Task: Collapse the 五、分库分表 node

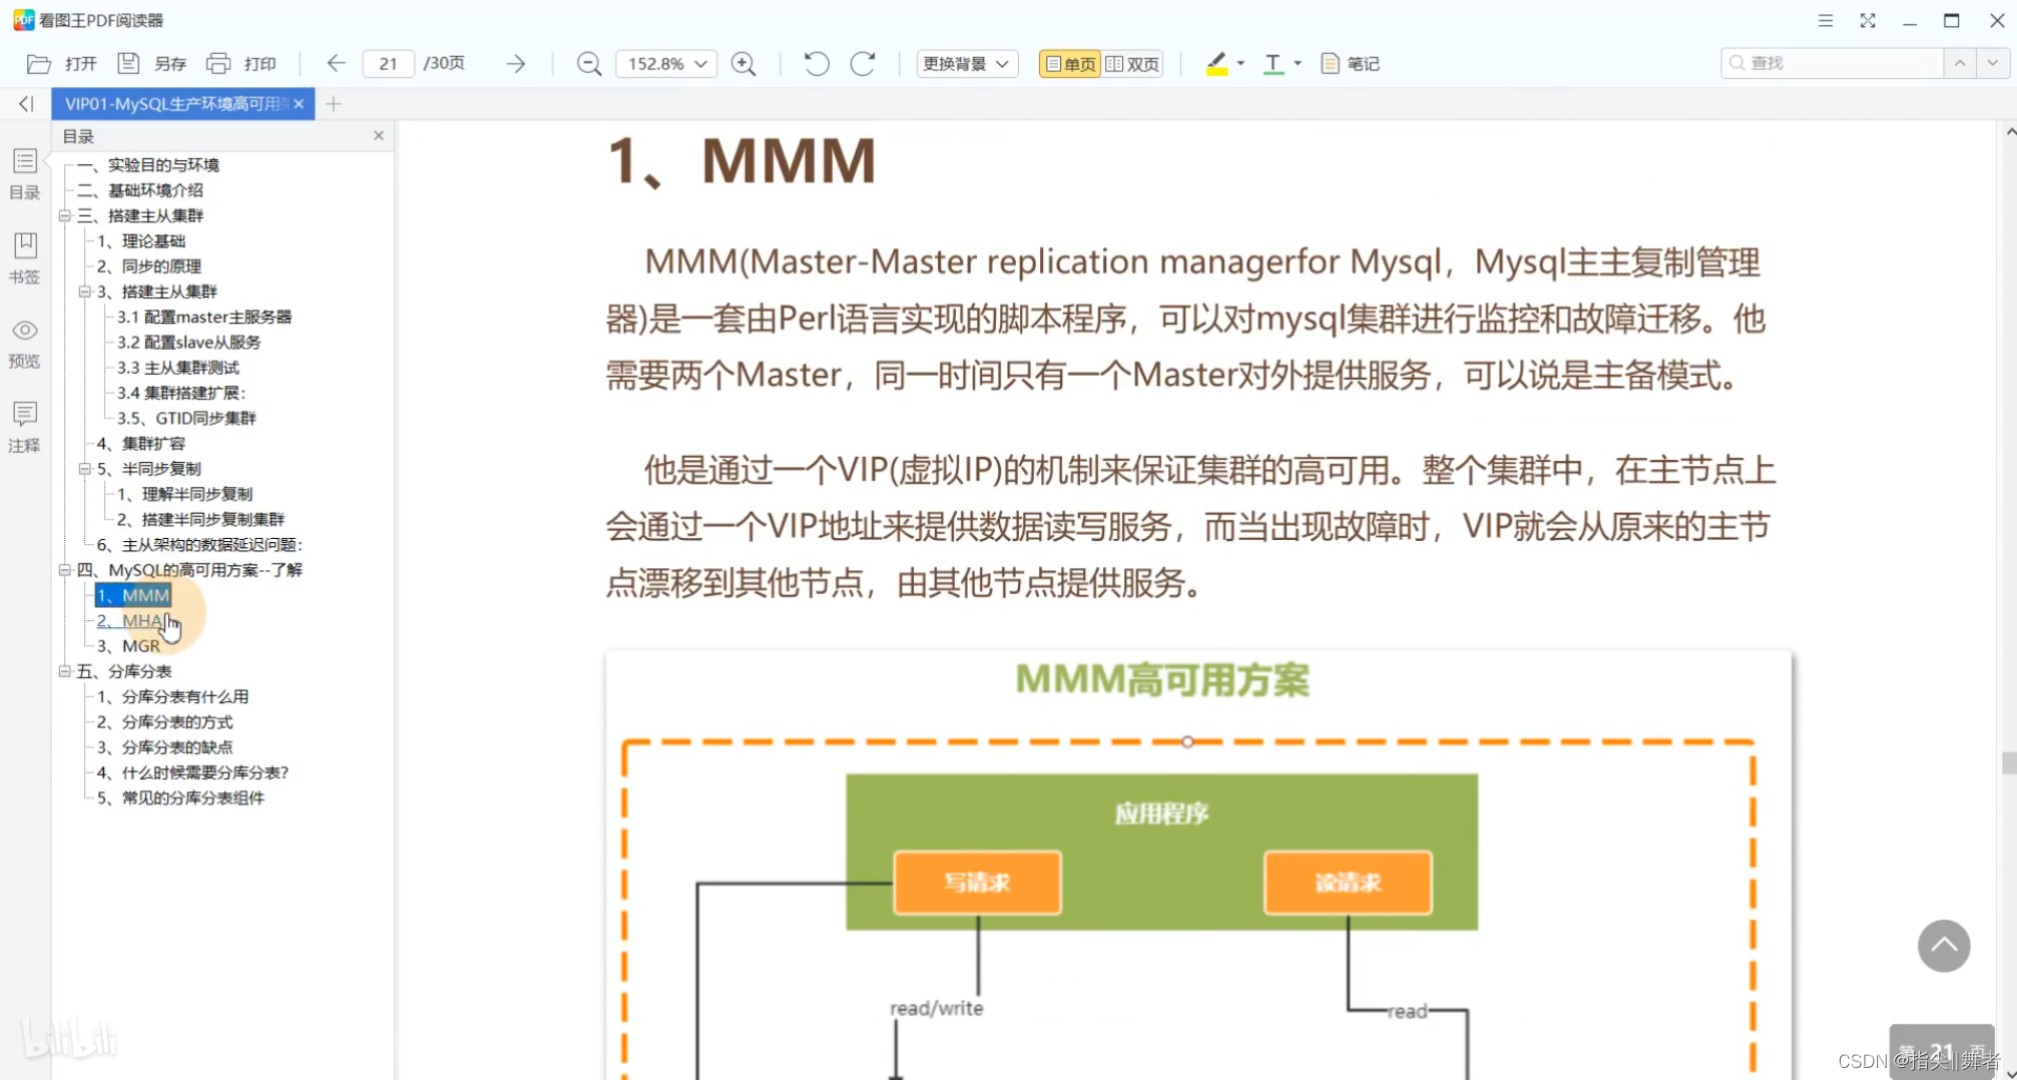Action: click(x=65, y=671)
